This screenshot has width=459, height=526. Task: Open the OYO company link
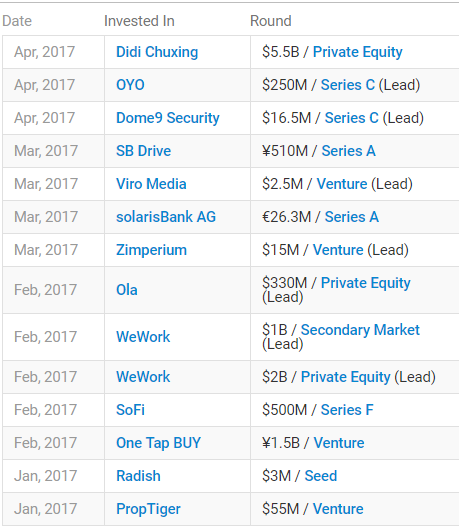point(130,85)
